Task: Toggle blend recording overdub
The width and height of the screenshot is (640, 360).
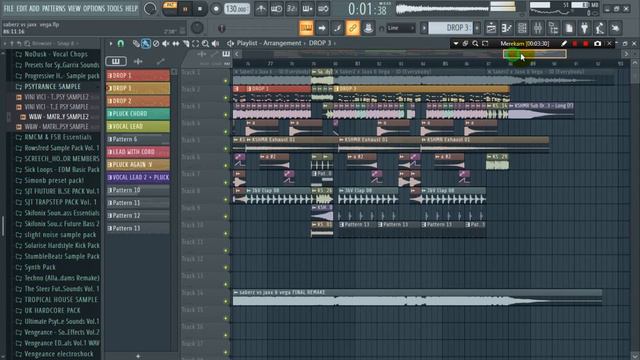Action: 307,9
